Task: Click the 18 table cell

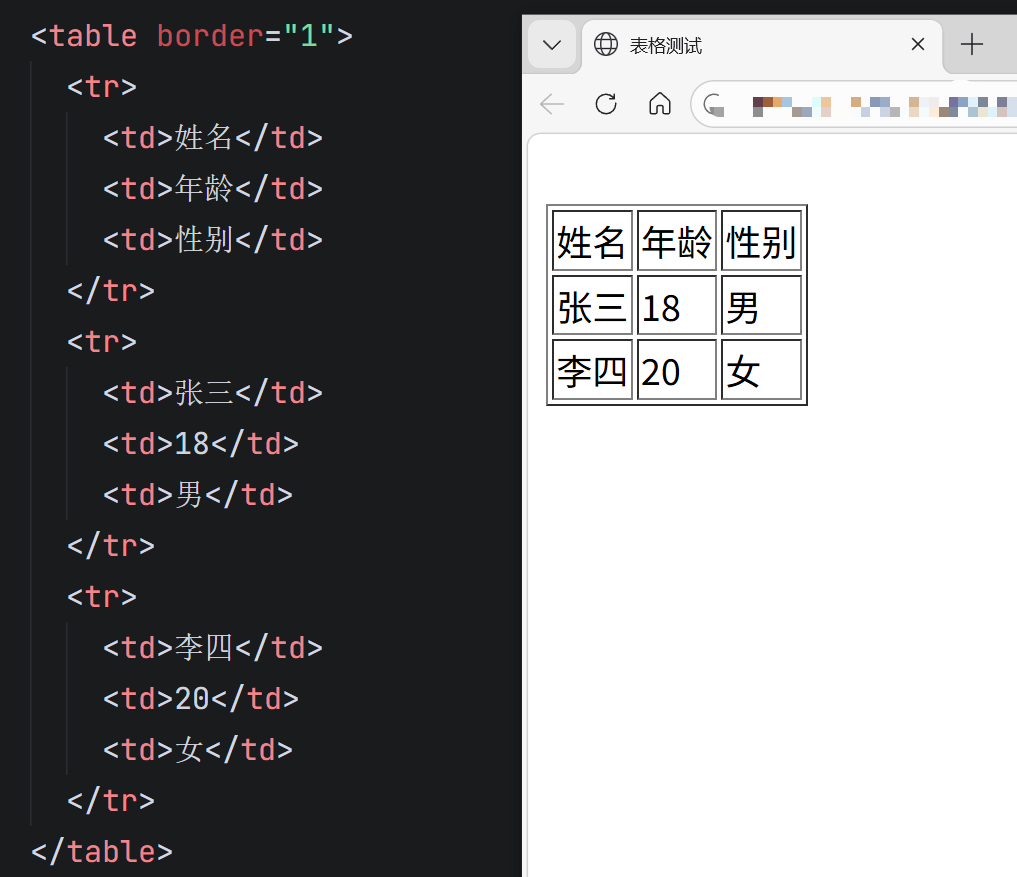Action: point(676,305)
